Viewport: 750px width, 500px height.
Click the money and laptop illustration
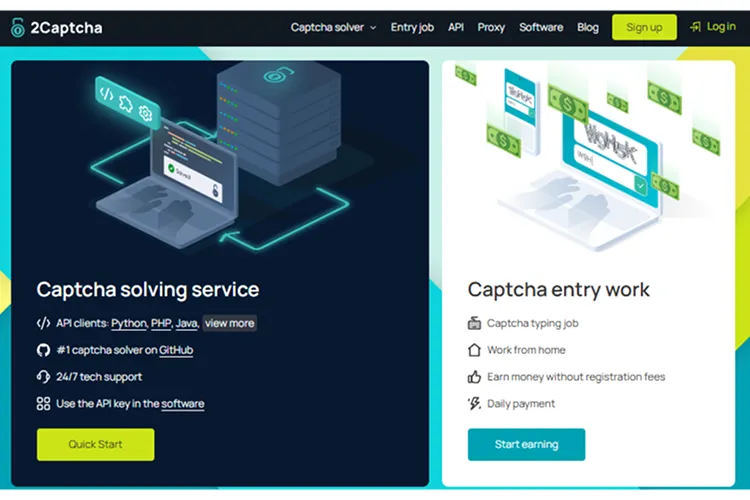pos(588,158)
